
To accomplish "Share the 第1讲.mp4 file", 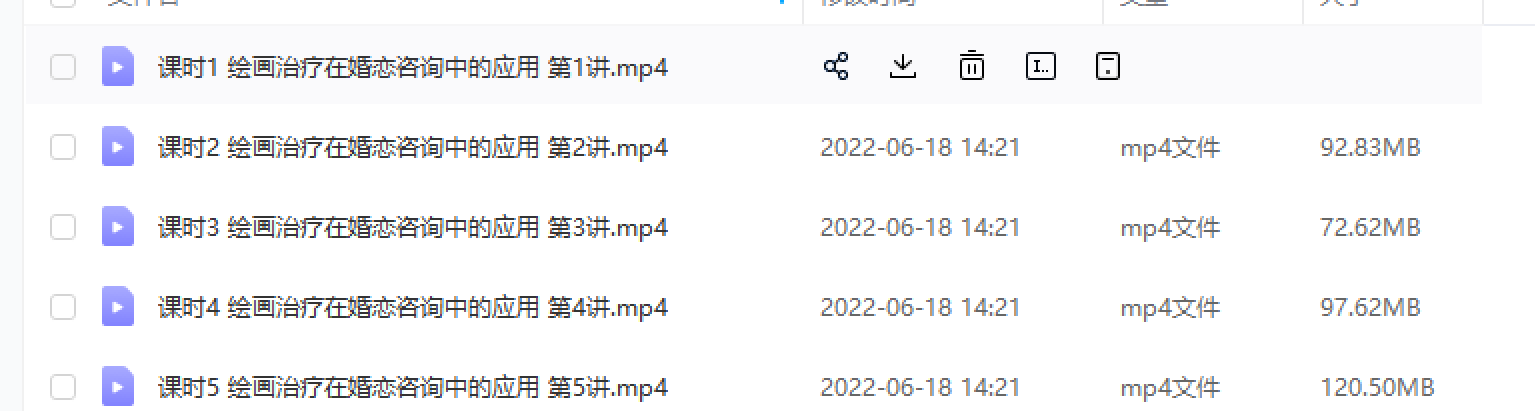I will coord(836,67).
